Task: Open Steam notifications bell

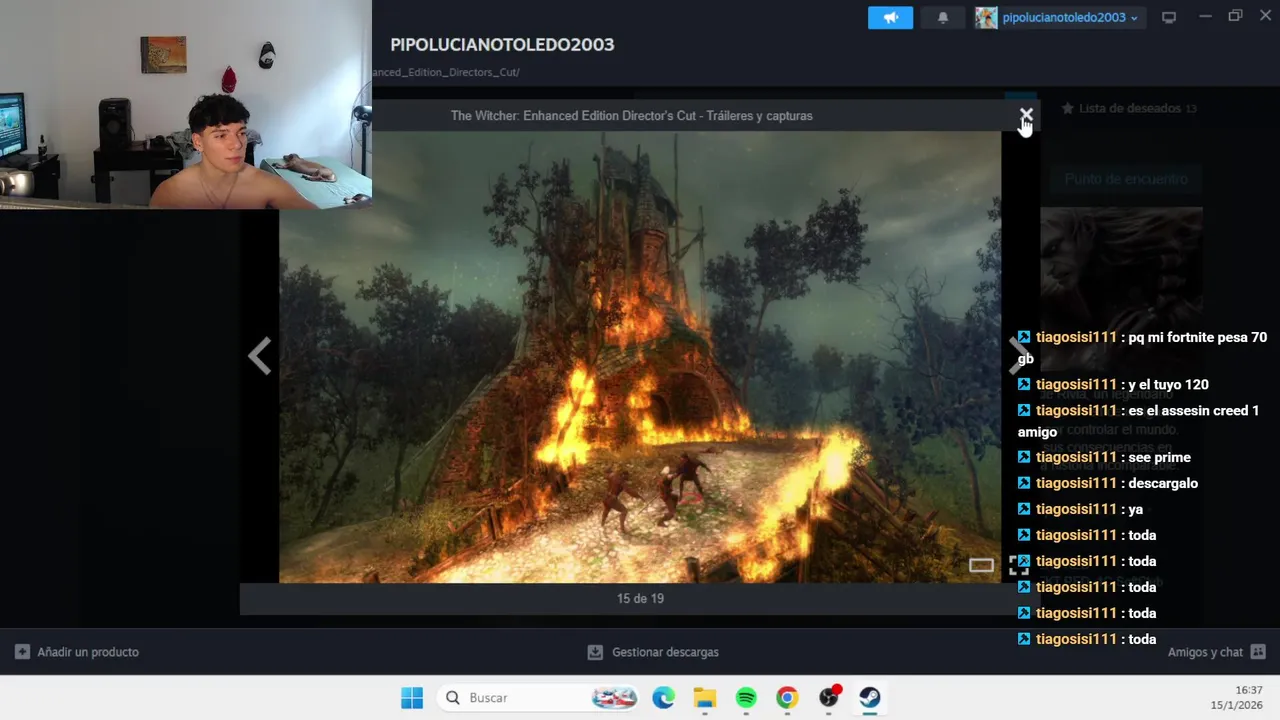Action: coord(942,17)
